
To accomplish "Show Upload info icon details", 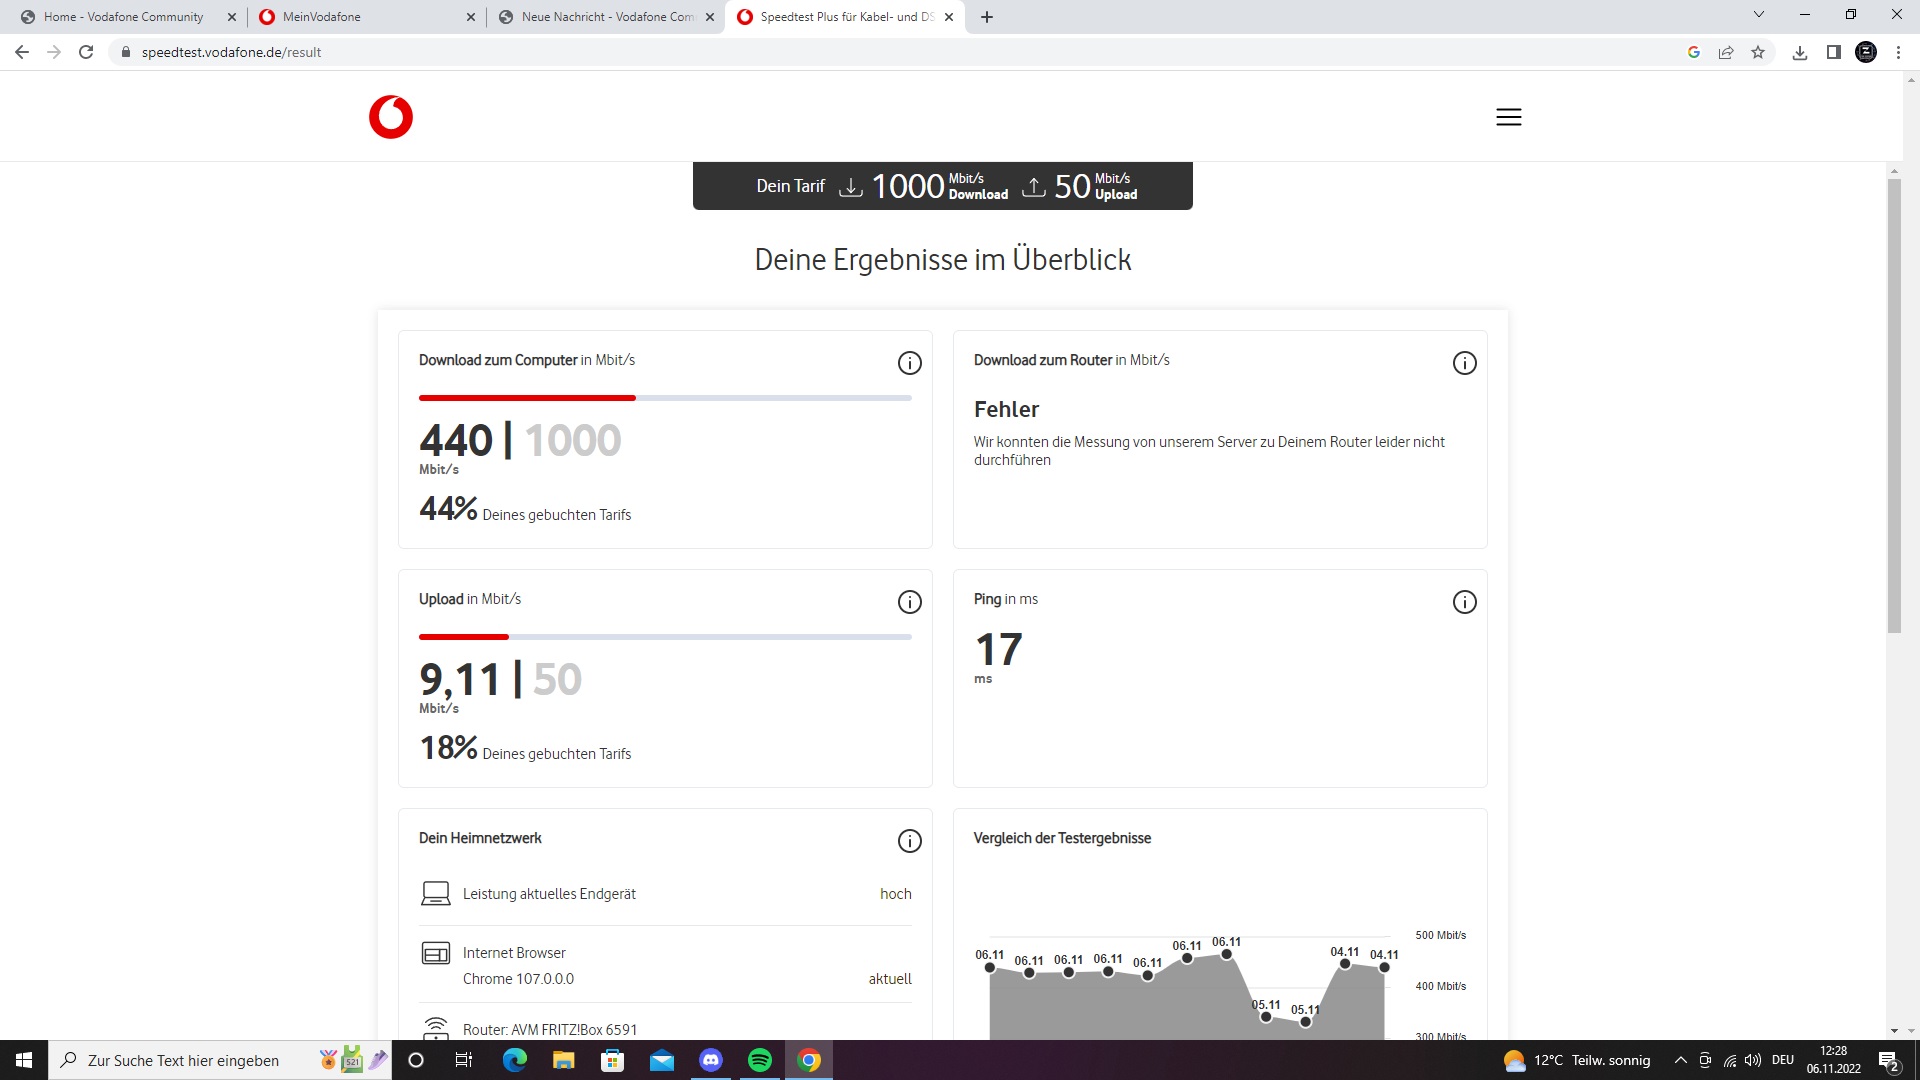I will 909,602.
